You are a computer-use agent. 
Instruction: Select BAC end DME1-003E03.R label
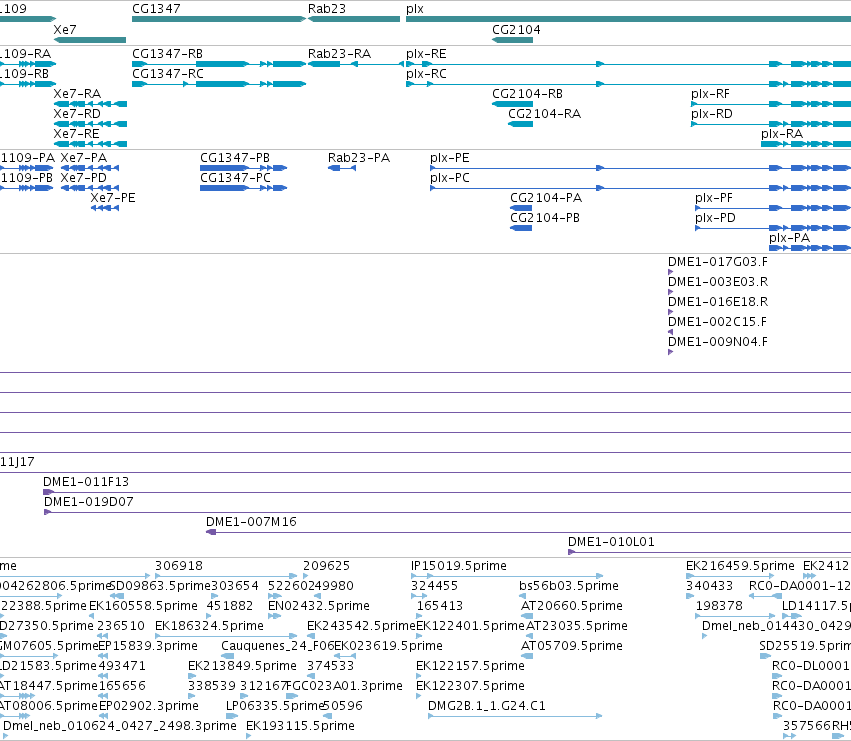717,282
